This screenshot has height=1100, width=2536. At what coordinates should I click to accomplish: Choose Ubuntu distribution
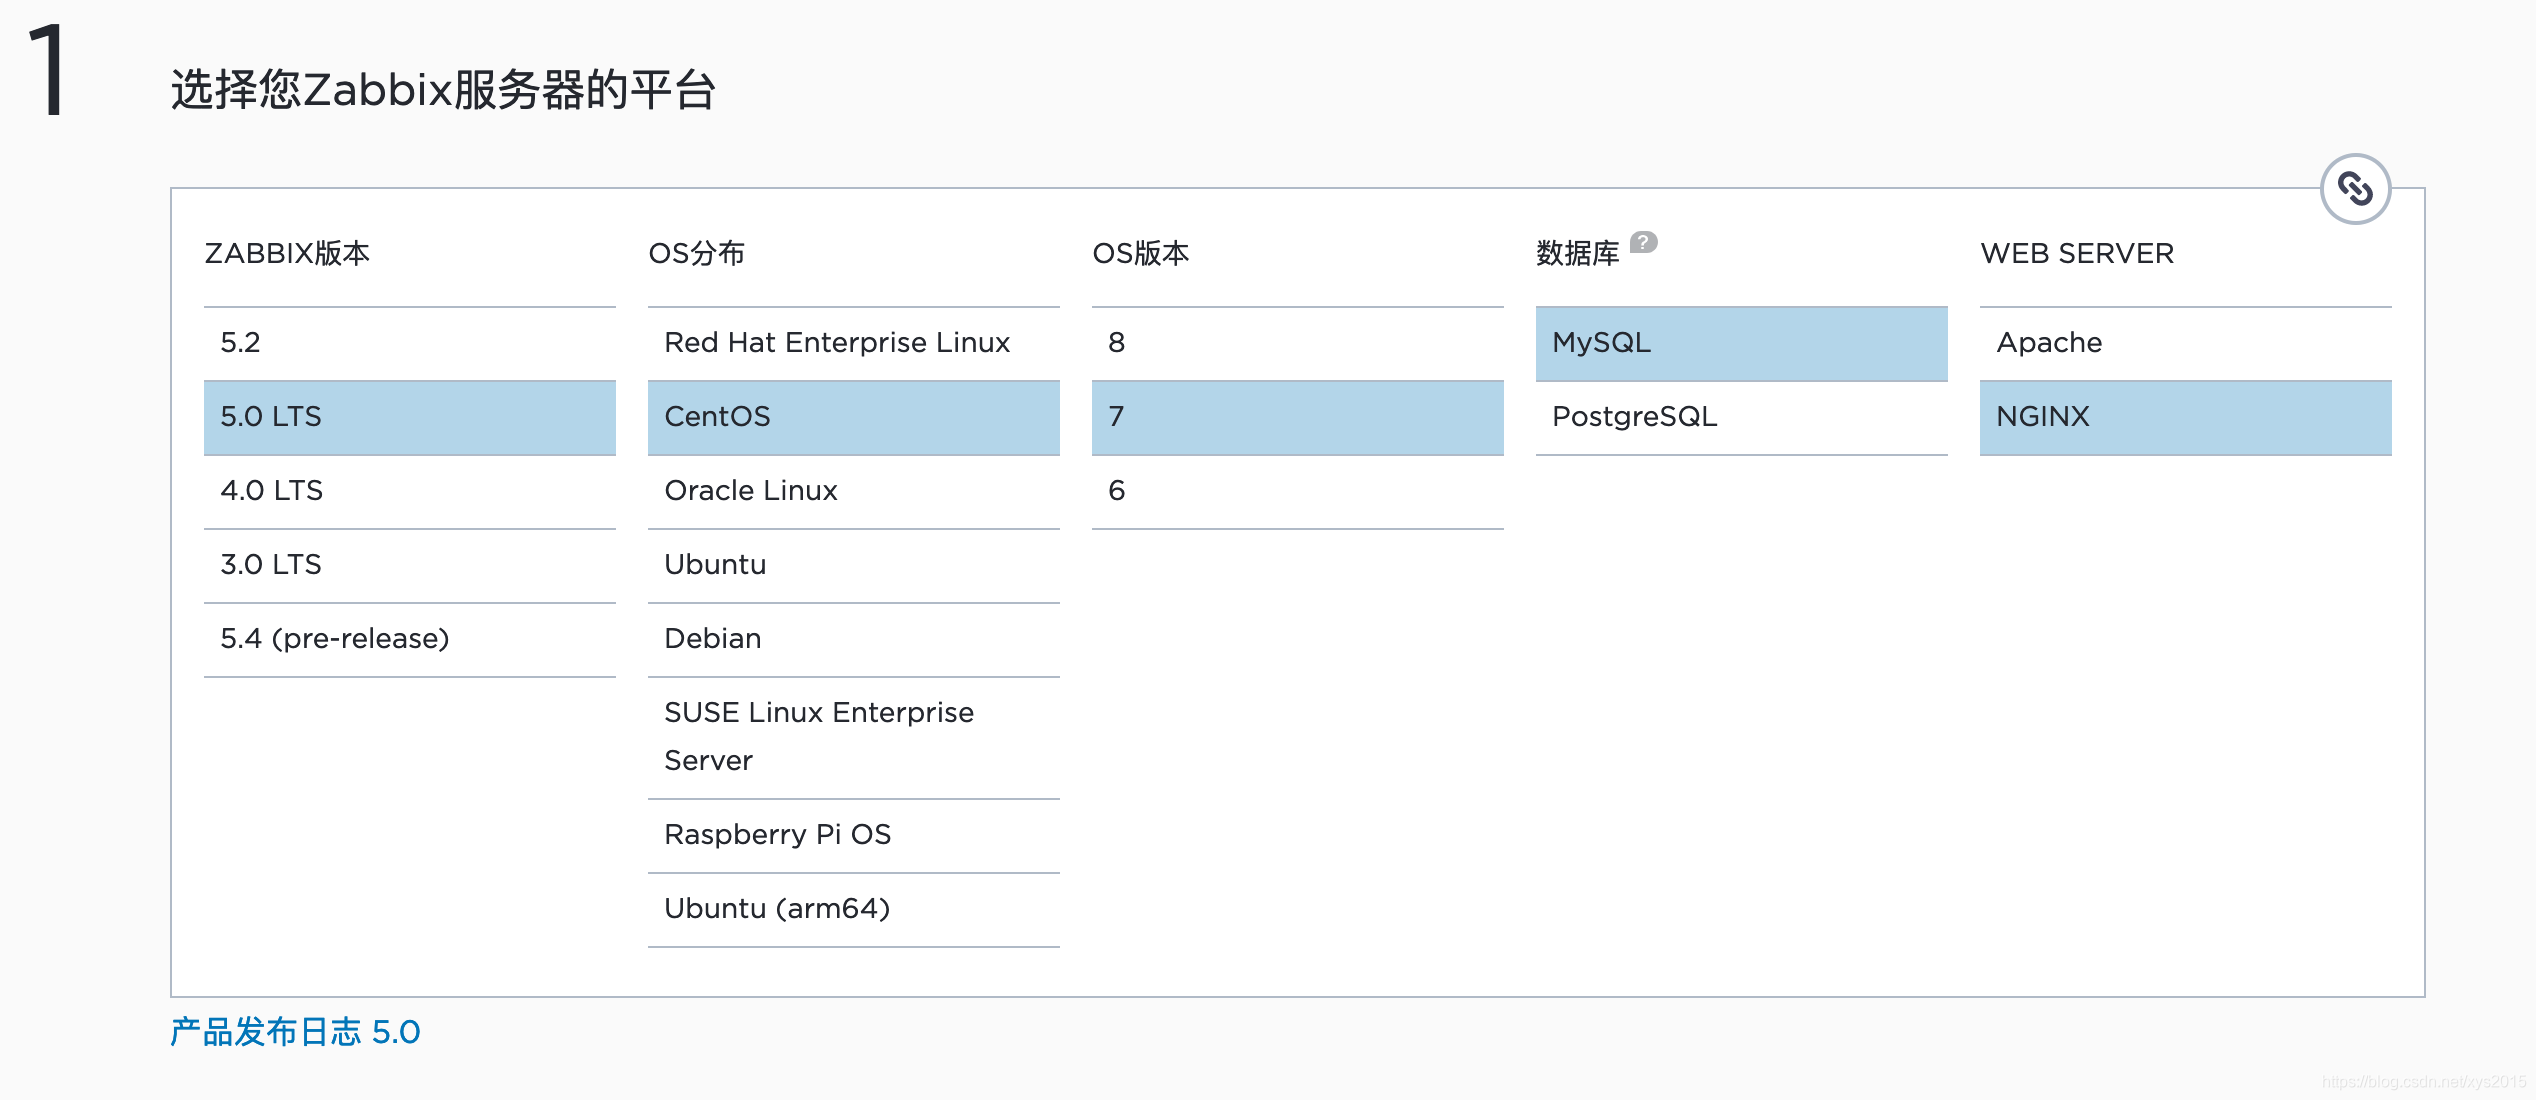click(x=854, y=565)
